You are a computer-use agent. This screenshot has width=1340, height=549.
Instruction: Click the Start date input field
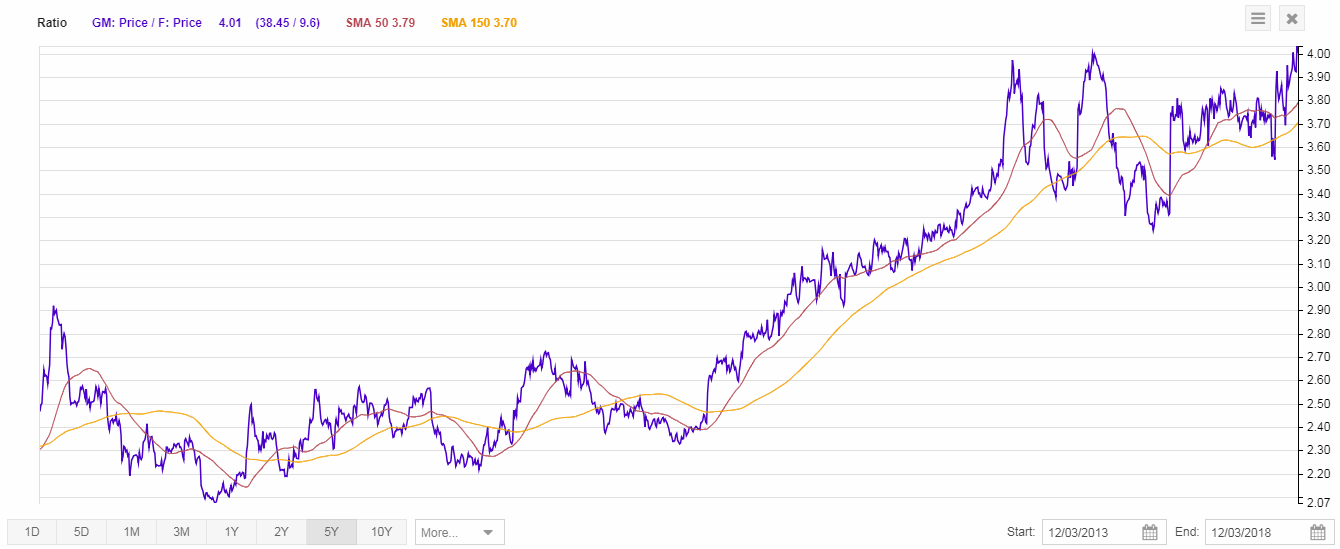[1090, 532]
